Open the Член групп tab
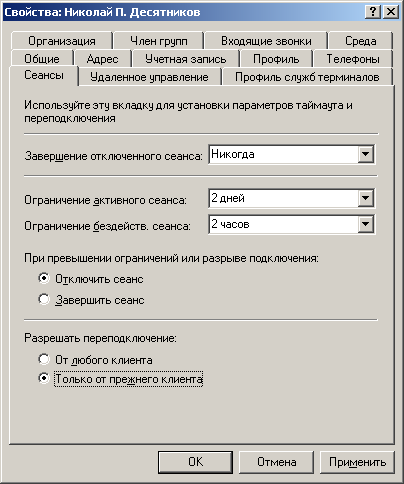 pyautogui.click(x=159, y=41)
